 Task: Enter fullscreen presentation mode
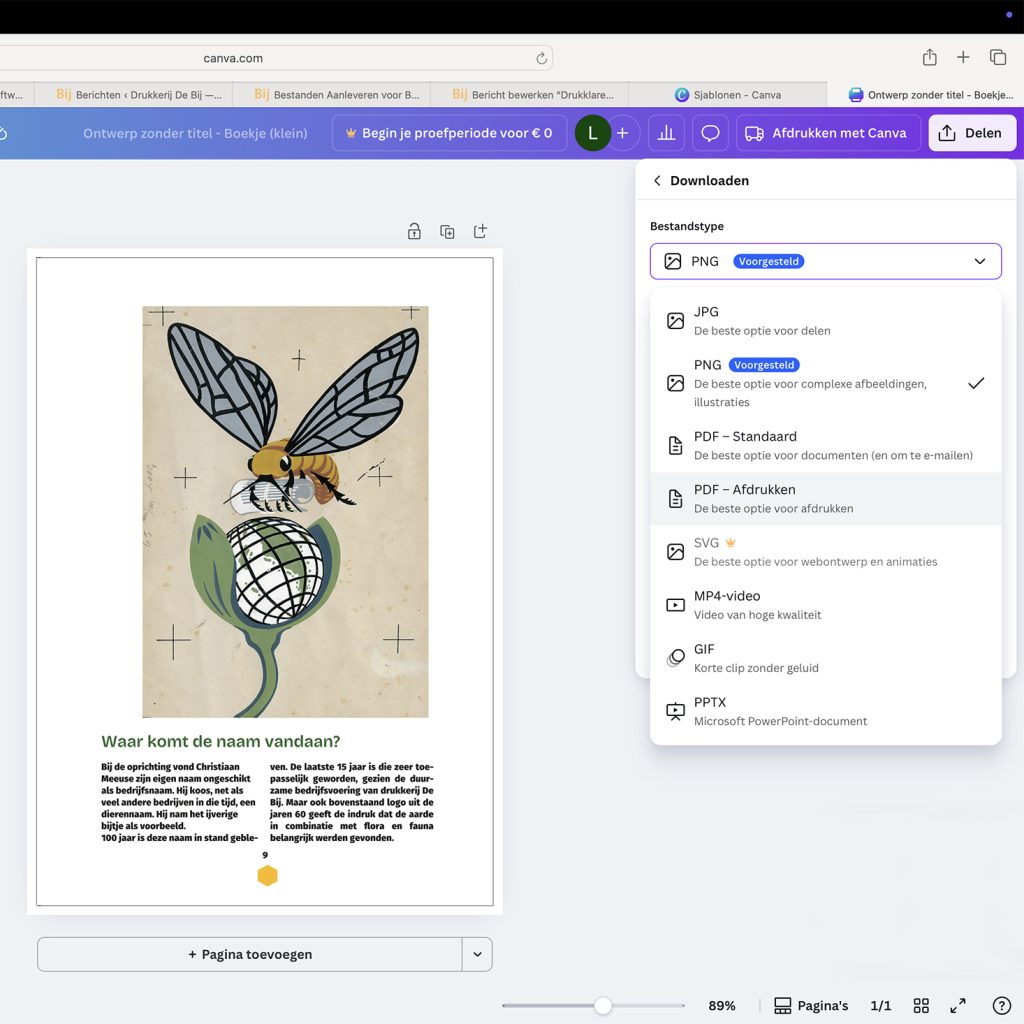pyautogui.click(x=958, y=1006)
